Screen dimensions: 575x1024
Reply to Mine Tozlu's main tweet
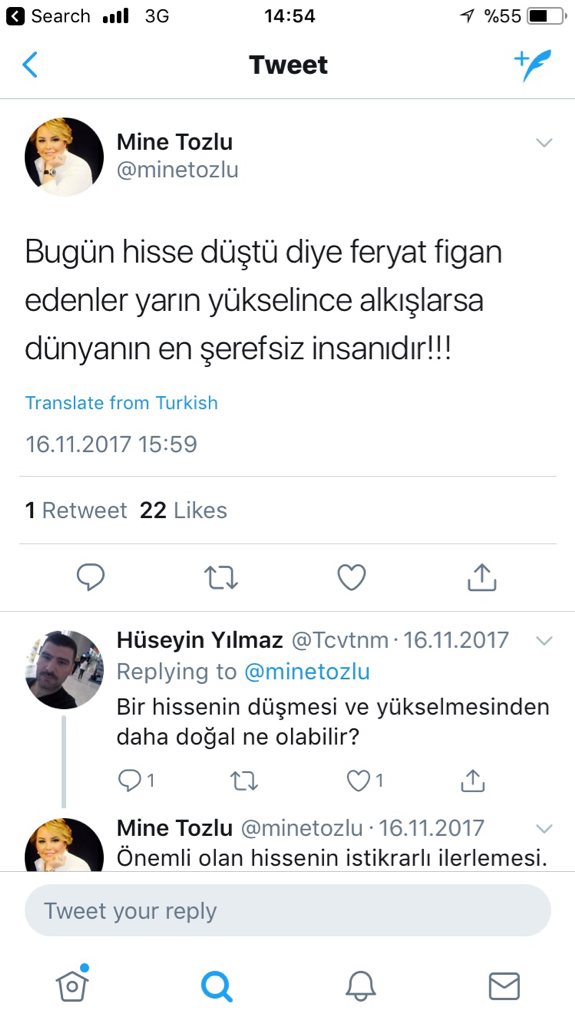[90, 577]
